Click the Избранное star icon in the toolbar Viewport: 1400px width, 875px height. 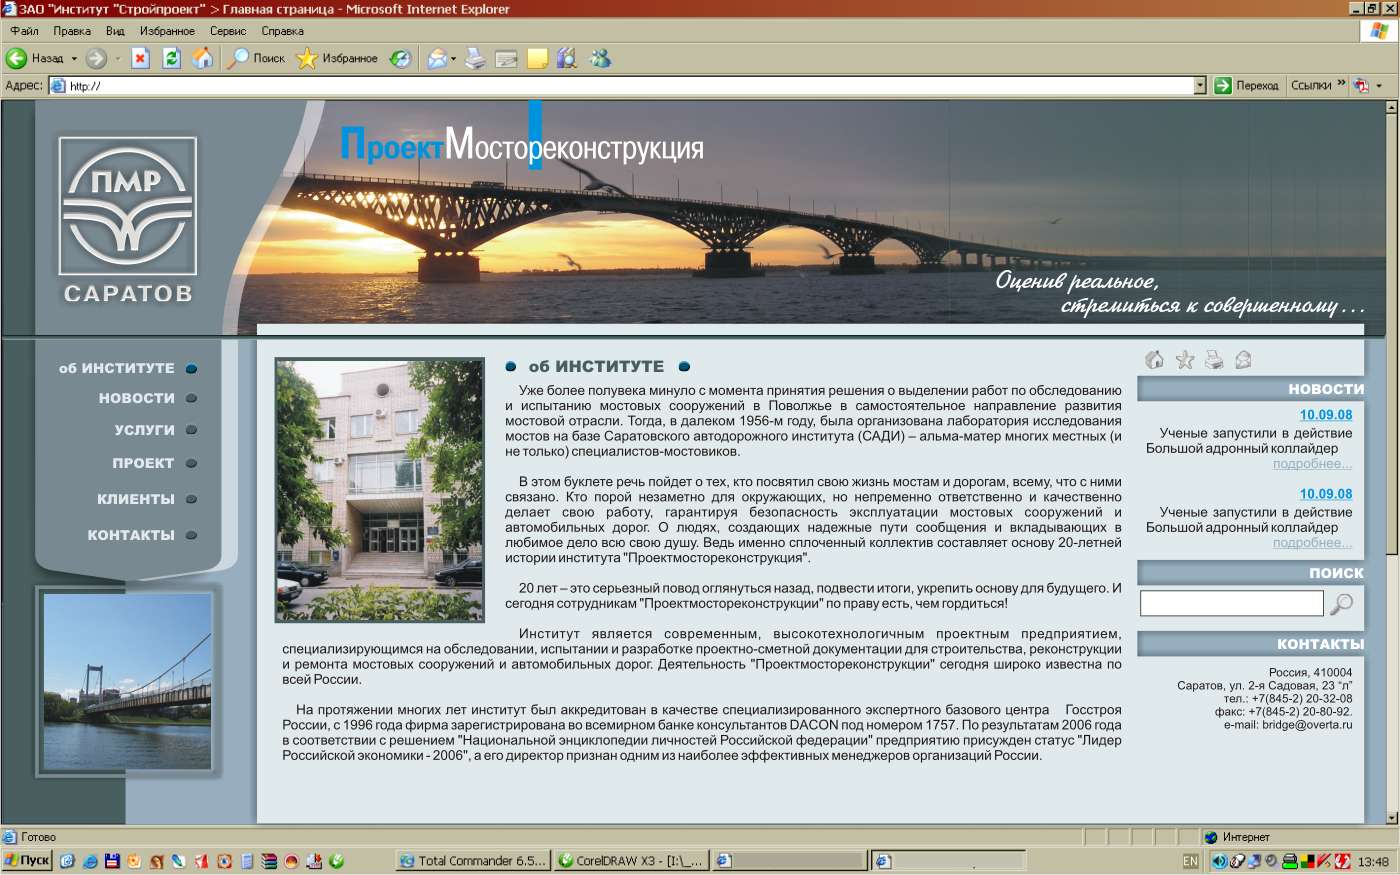[307, 58]
